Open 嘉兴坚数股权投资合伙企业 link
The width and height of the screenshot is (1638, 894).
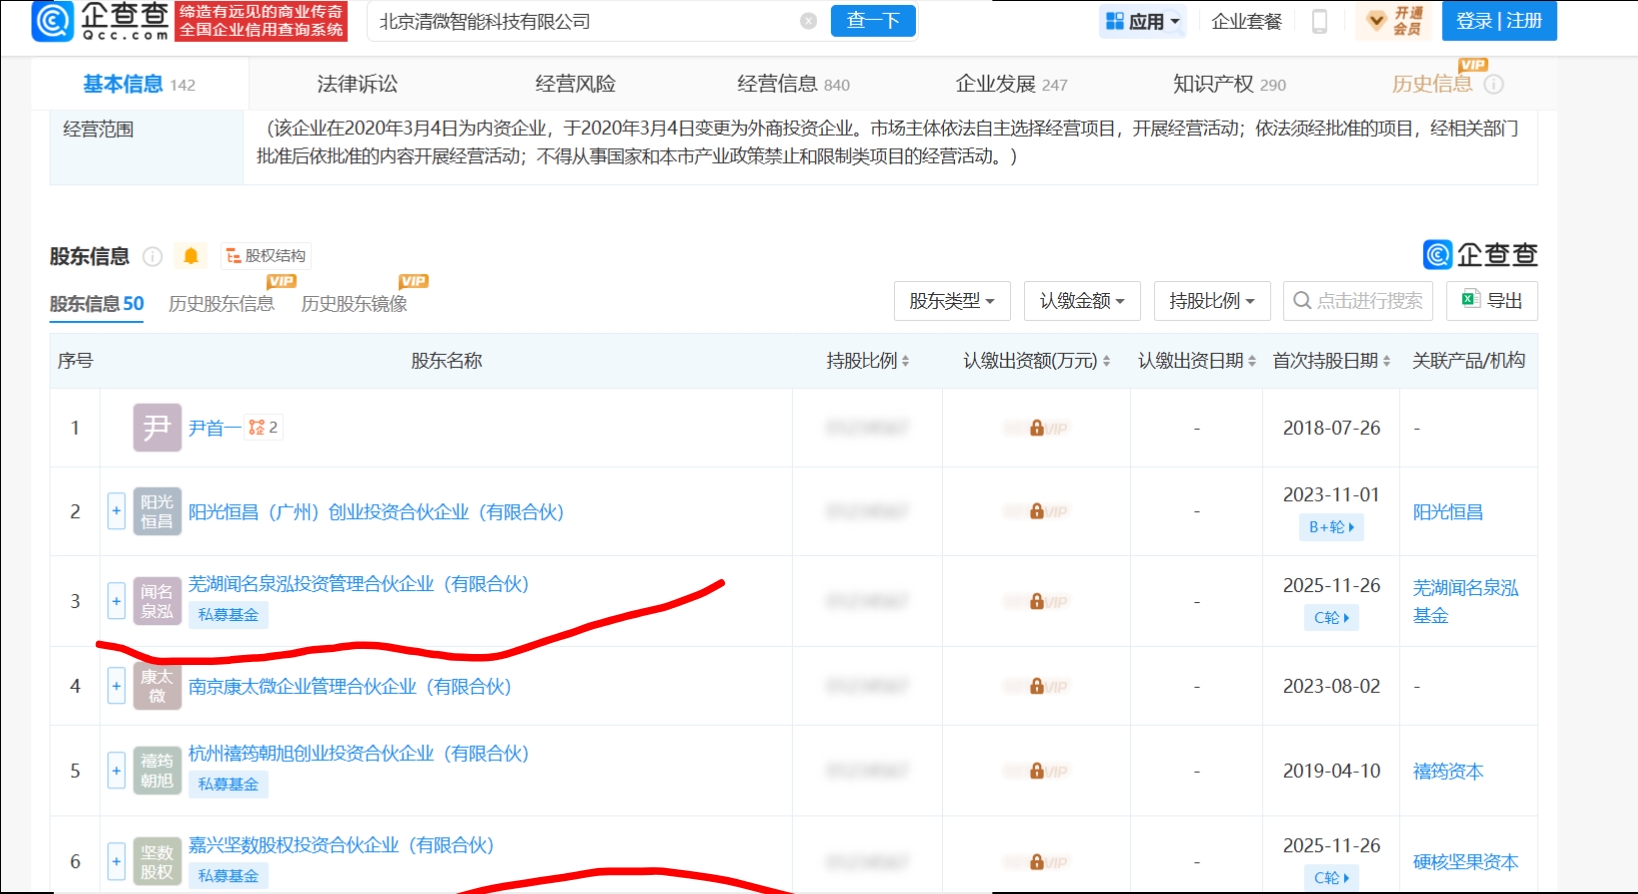pyautogui.click(x=341, y=845)
